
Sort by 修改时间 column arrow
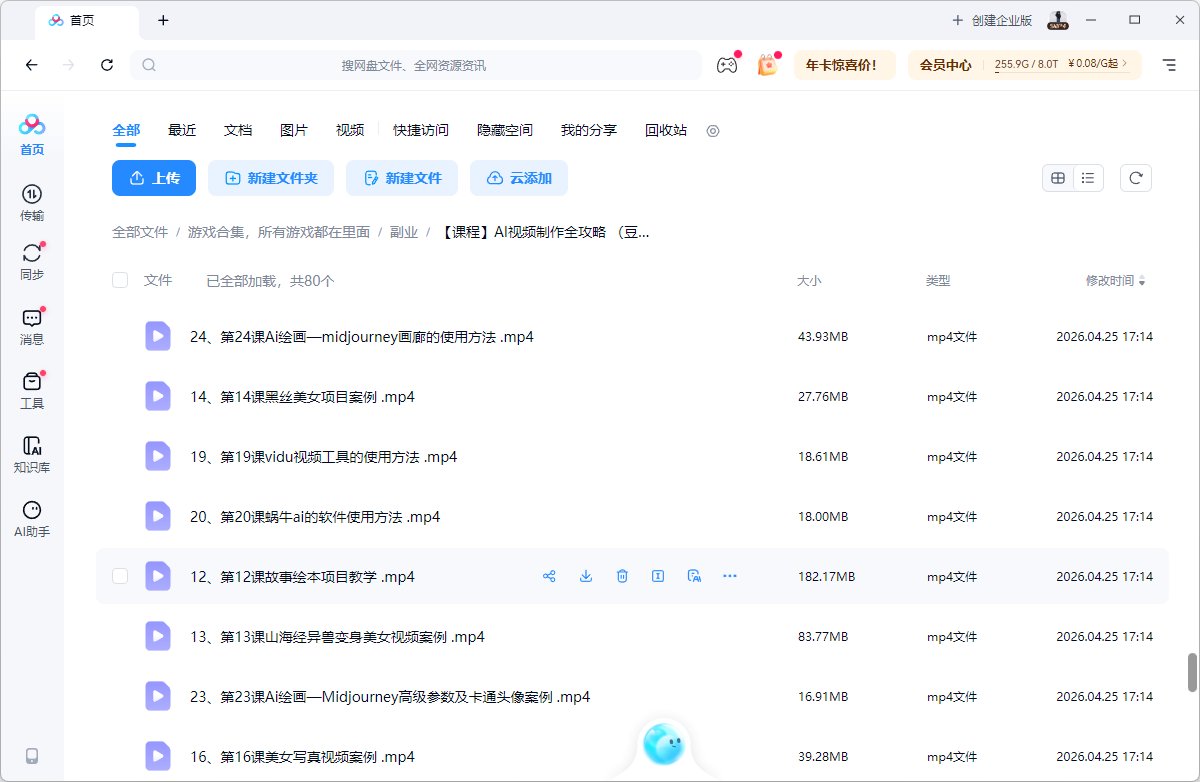pyautogui.click(x=1142, y=281)
